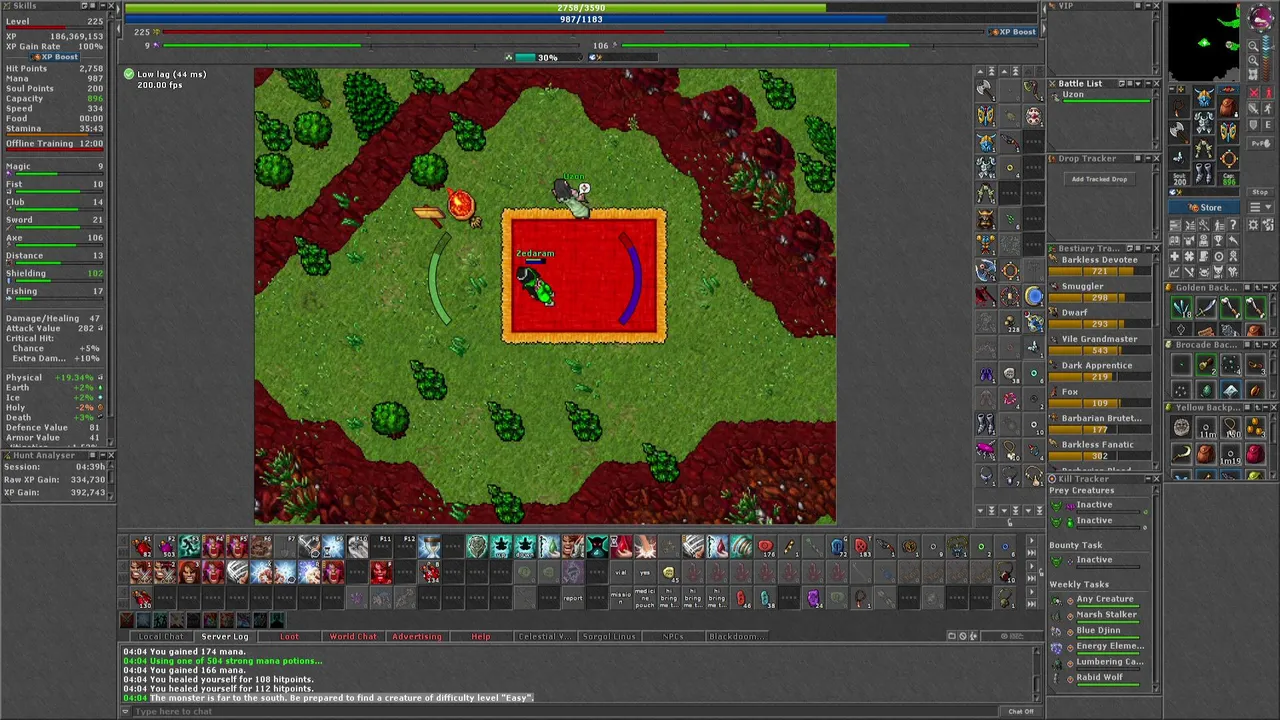This screenshot has width=1280, height=720.
Task: Click red rune hotkey count 176
Action: [766, 546]
